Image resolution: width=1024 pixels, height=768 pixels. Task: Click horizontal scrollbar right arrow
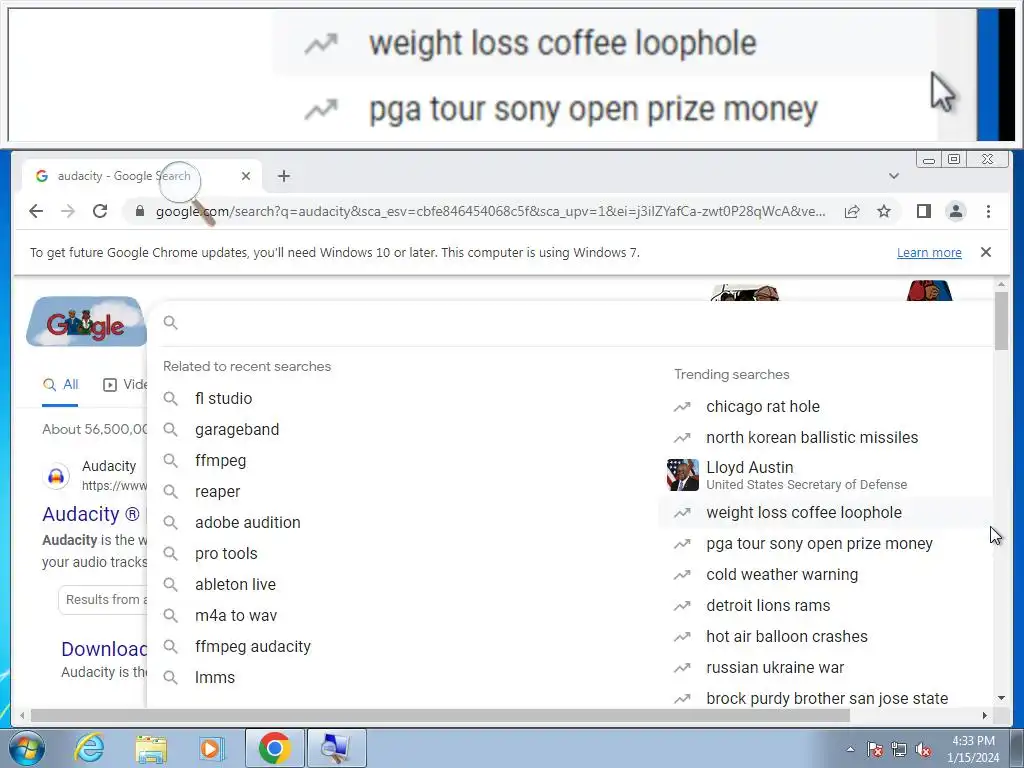[x=985, y=716]
